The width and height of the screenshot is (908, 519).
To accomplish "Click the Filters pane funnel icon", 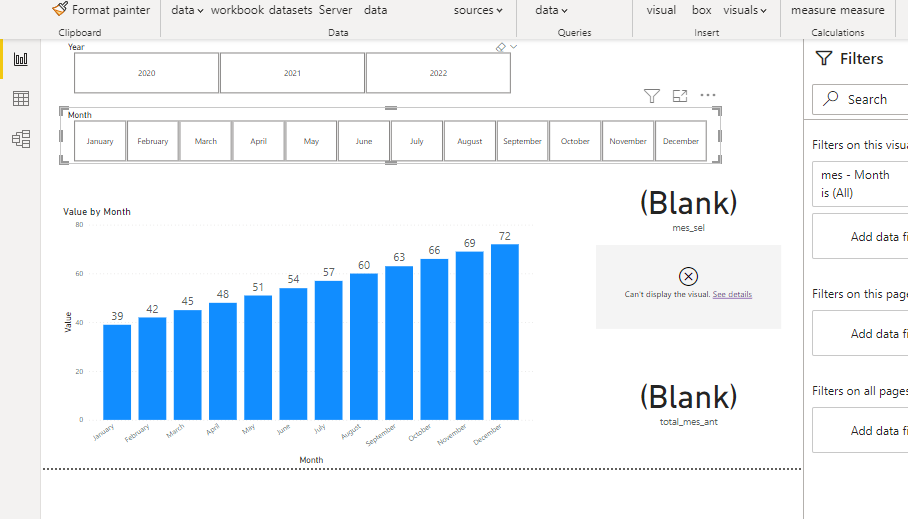I will 823,58.
